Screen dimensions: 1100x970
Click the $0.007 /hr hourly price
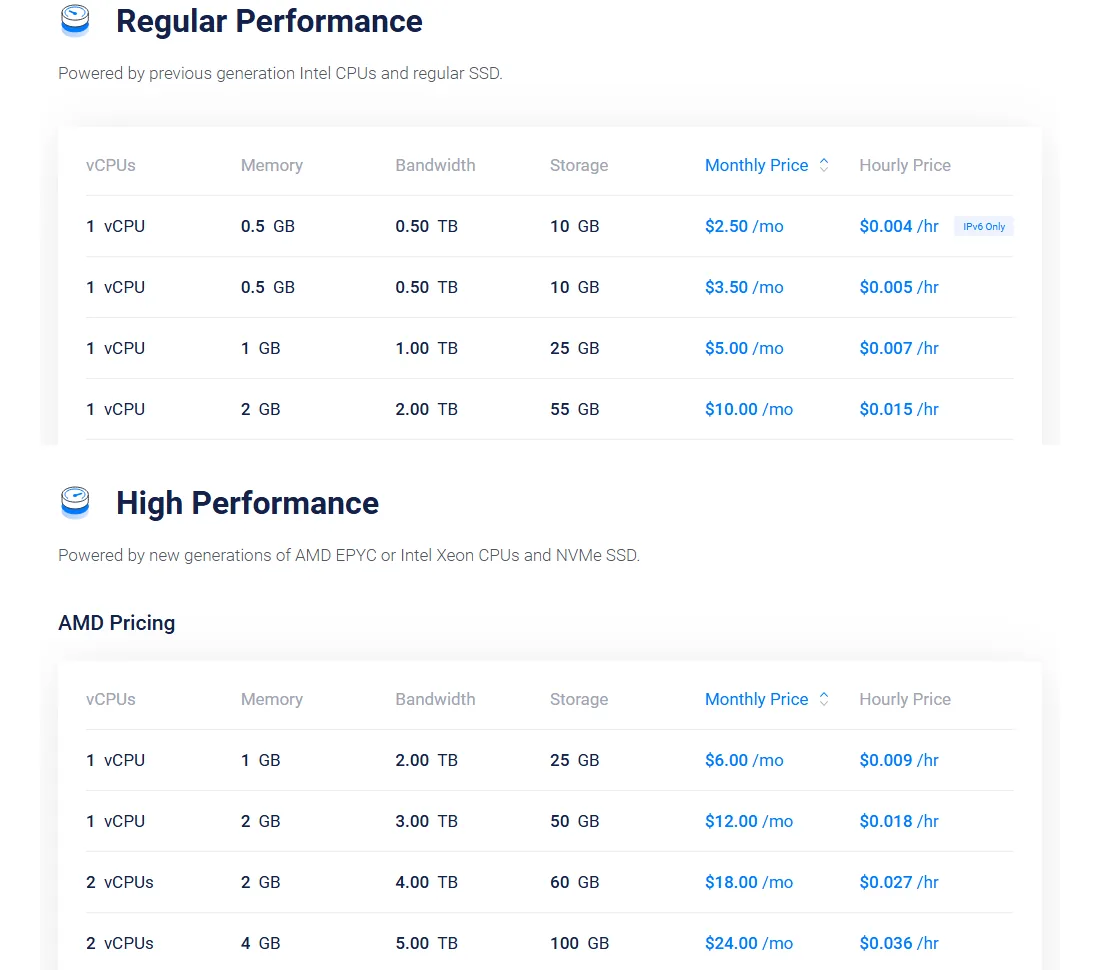(x=899, y=348)
